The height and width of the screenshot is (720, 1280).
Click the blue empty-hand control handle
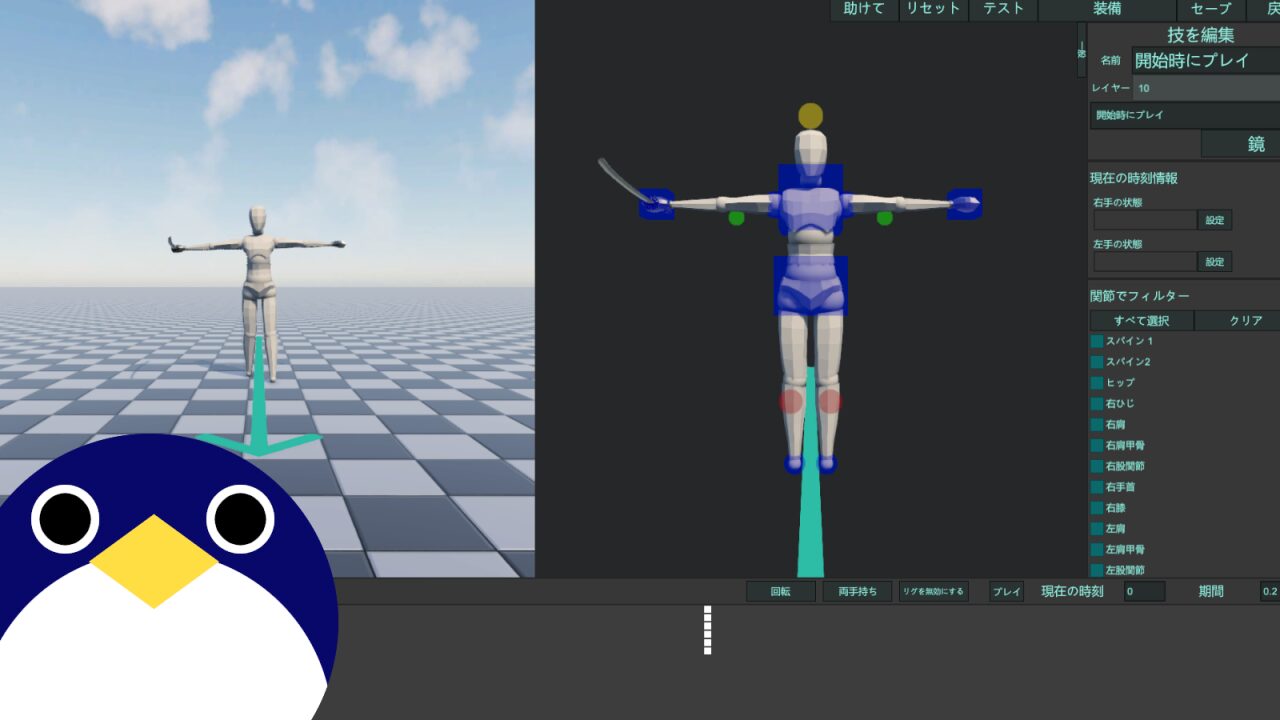pos(965,204)
